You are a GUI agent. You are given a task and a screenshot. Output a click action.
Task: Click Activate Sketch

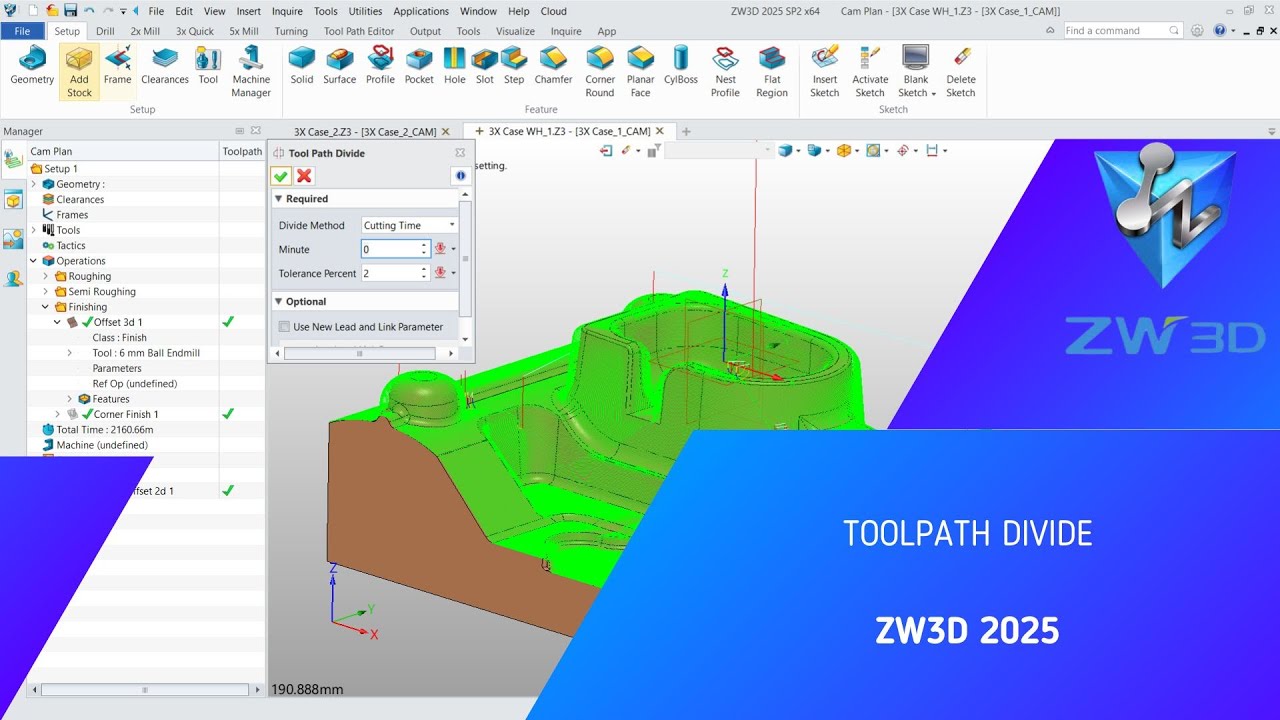point(870,71)
